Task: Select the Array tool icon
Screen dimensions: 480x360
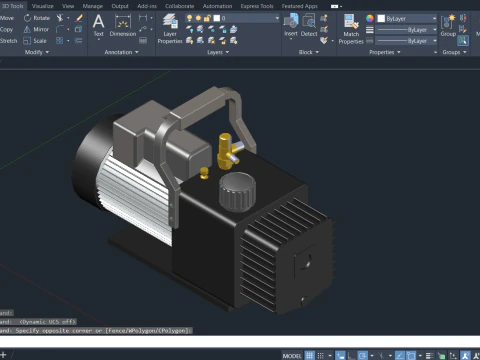Action: [x=60, y=41]
